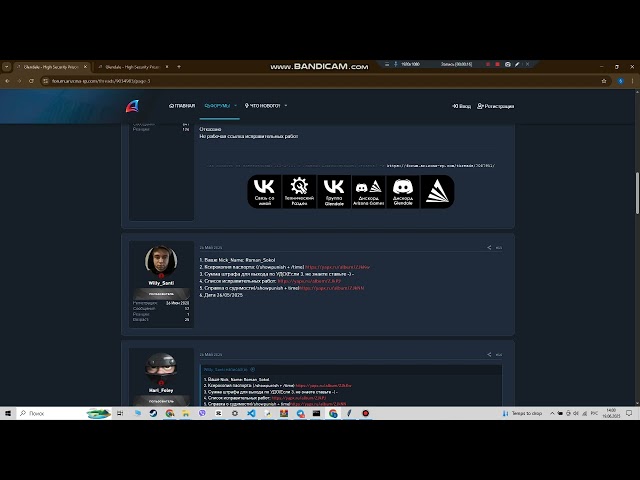This screenshot has height=480, width=640.
Task: Switch to the second Glendale browser tab
Action: [132, 67]
